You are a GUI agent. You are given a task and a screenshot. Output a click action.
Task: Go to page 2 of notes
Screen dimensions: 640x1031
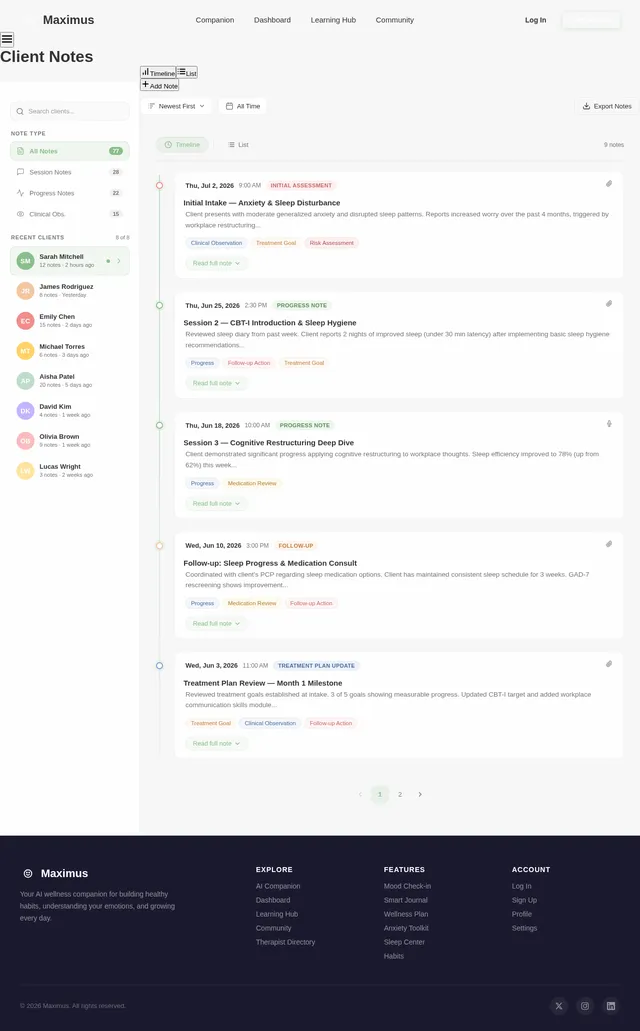pyautogui.click(x=400, y=794)
